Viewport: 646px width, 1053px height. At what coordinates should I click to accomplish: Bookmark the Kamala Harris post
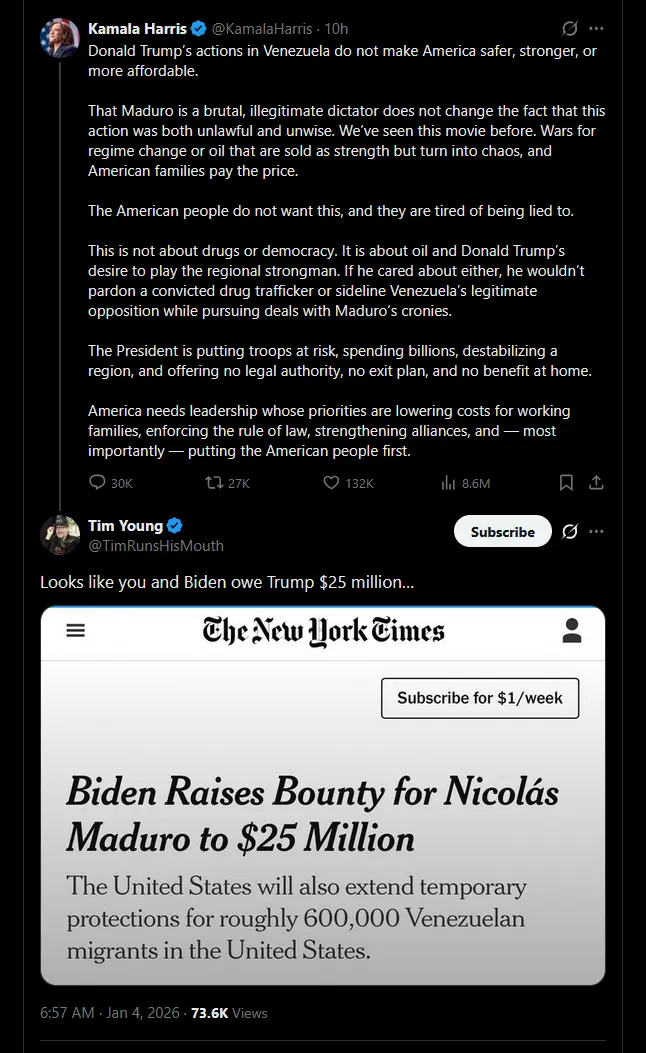pos(566,483)
